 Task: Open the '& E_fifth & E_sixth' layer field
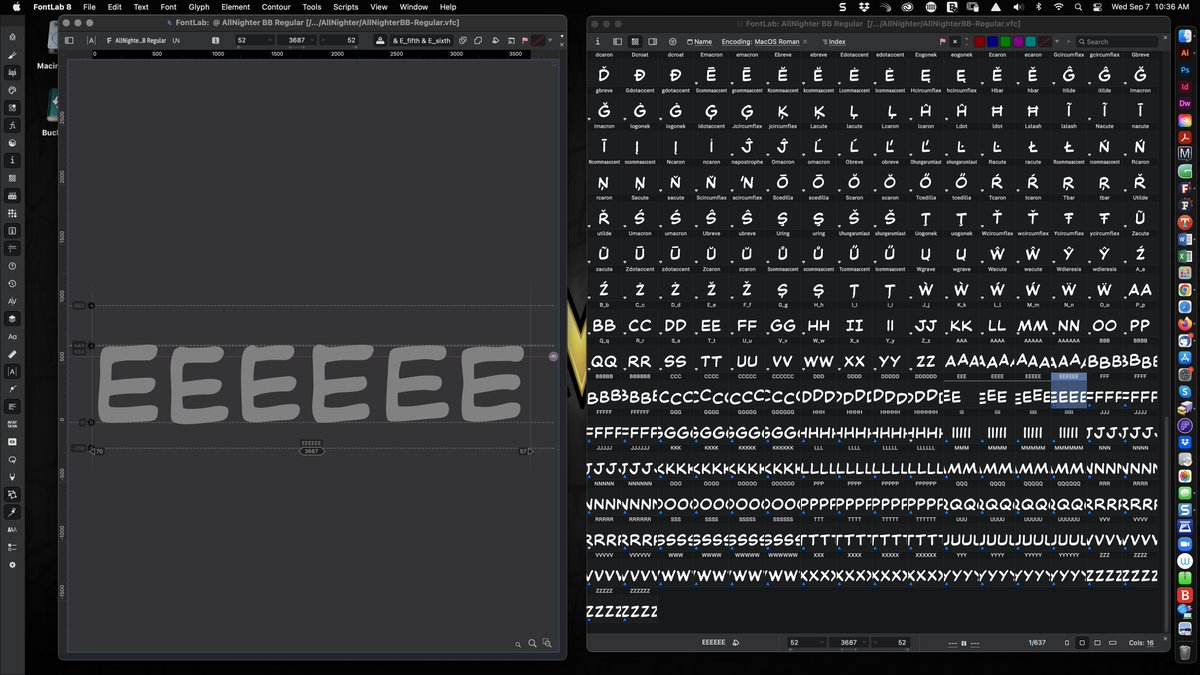(421, 41)
